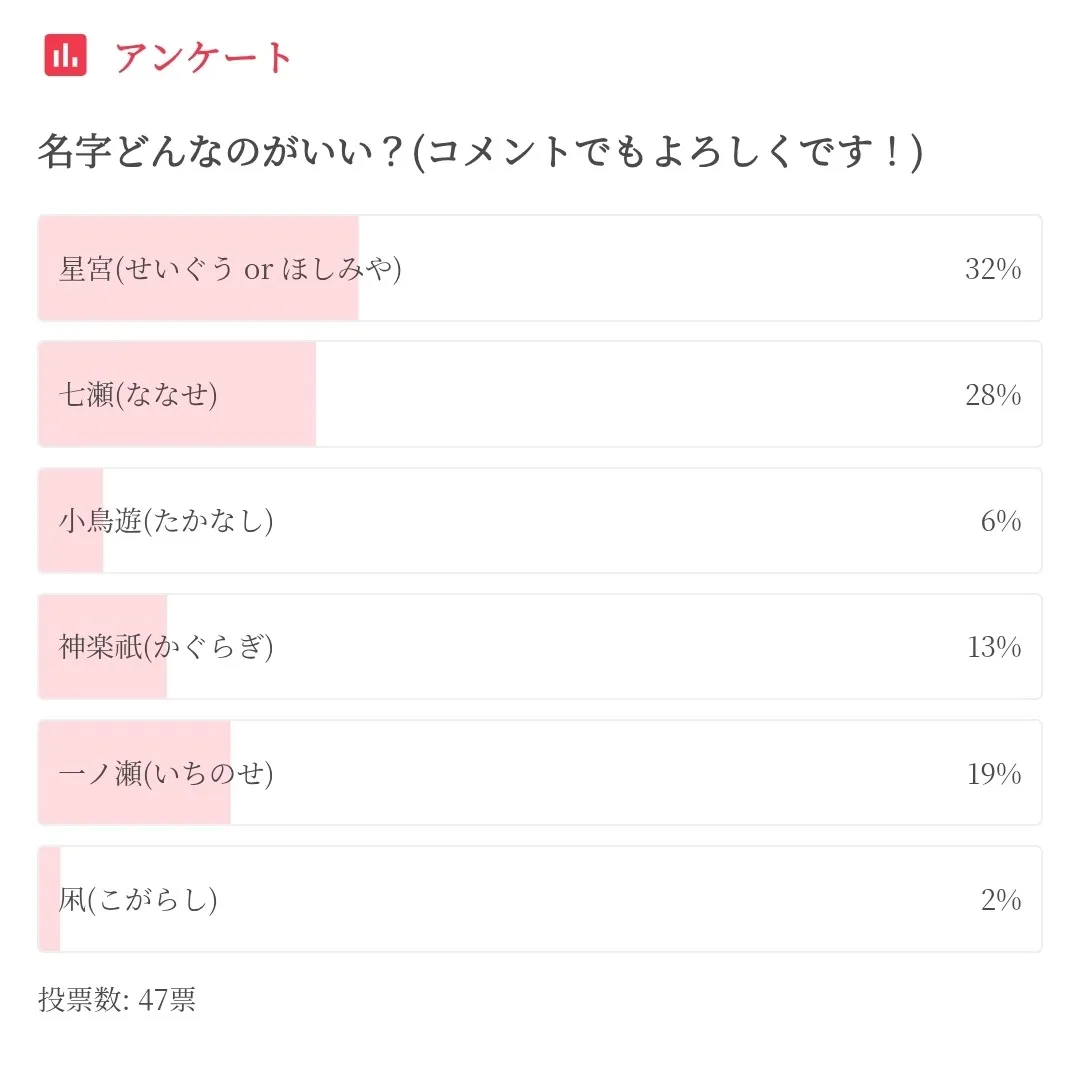The height and width of the screenshot is (1085, 1080).
Task: Choose the 七瀬(ななせ) option label
Action: coord(138,395)
